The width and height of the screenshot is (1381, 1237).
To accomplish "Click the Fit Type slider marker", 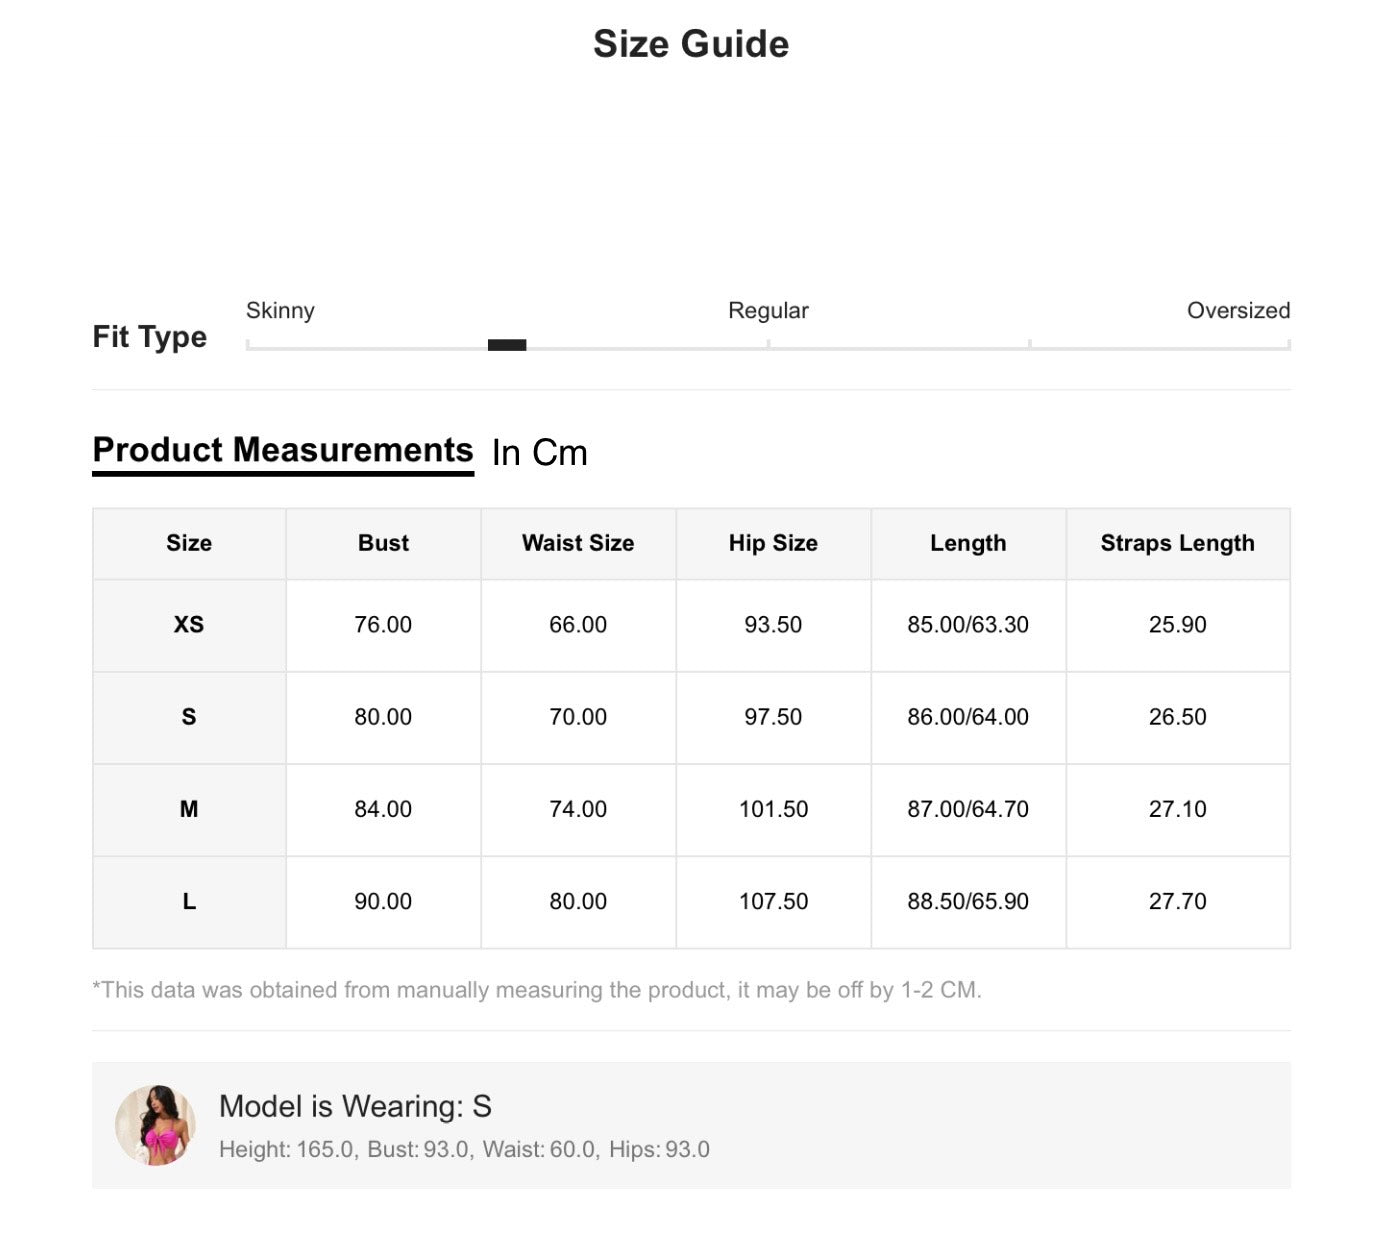I will point(507,345).
